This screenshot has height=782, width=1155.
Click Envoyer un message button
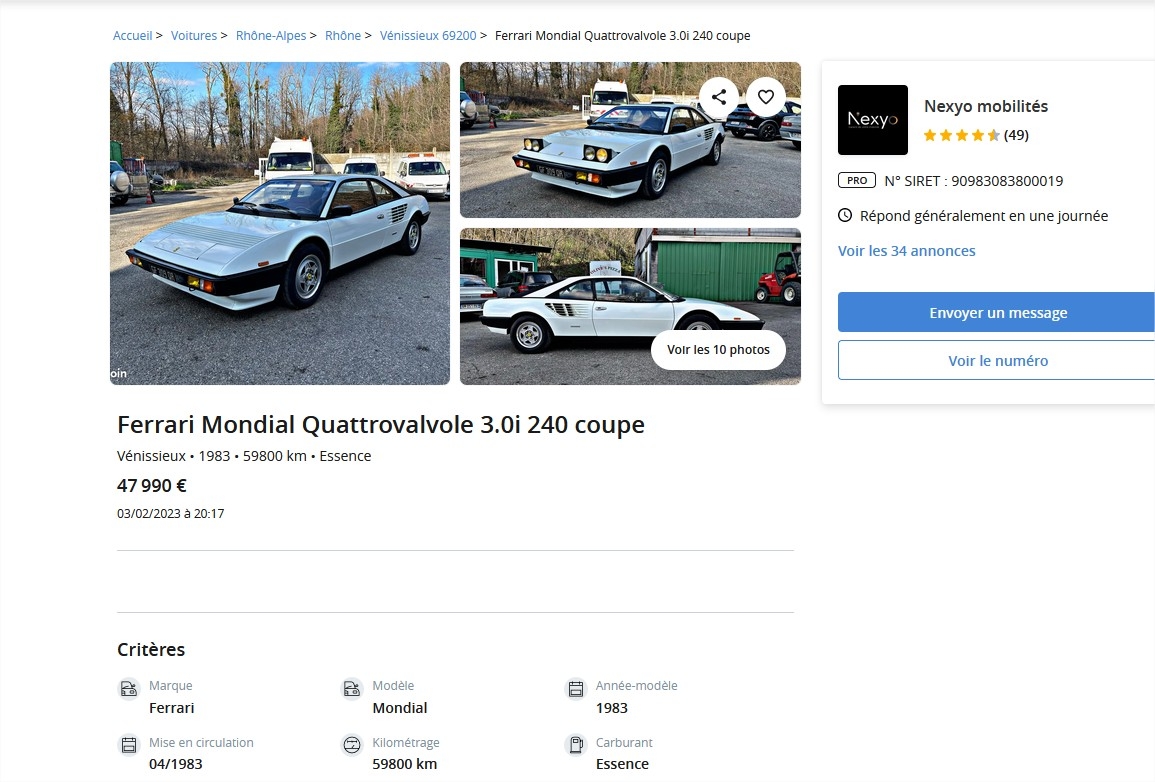pyautogui.click(x=997, y=312)
